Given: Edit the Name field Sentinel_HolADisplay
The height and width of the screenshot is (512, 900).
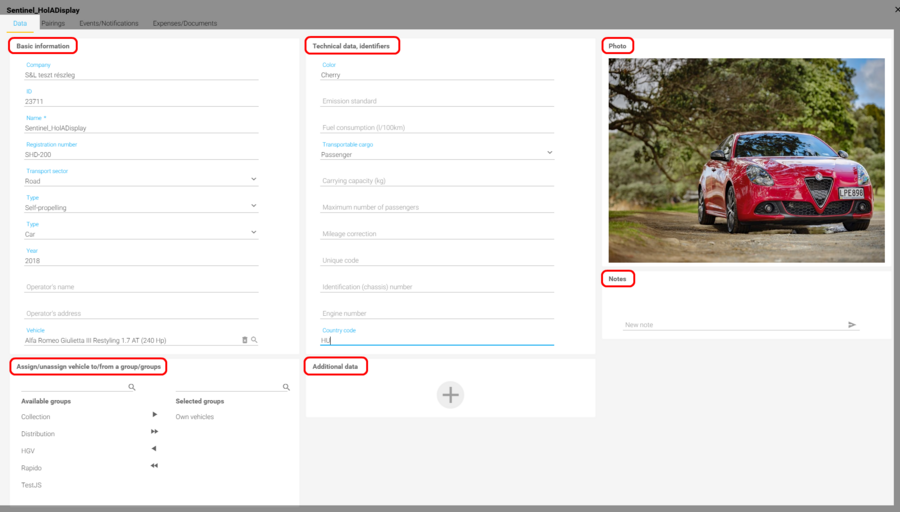Looking at the screenshot, I should [x=141, y=127].
